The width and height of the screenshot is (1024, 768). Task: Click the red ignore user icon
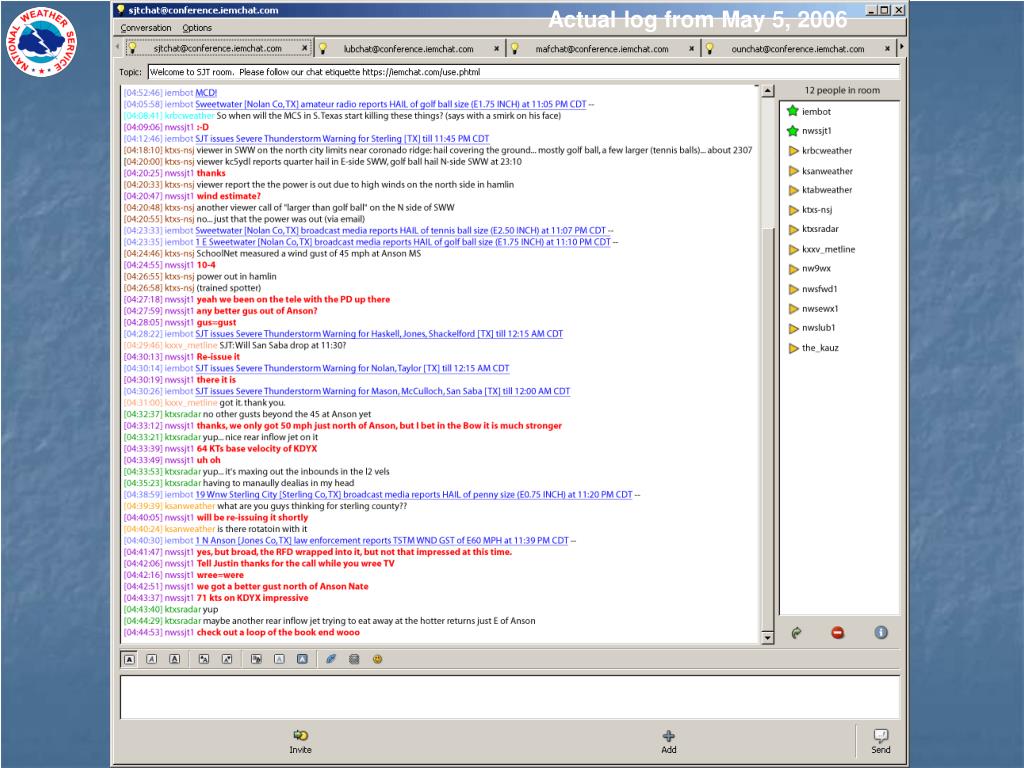[837, 632]
